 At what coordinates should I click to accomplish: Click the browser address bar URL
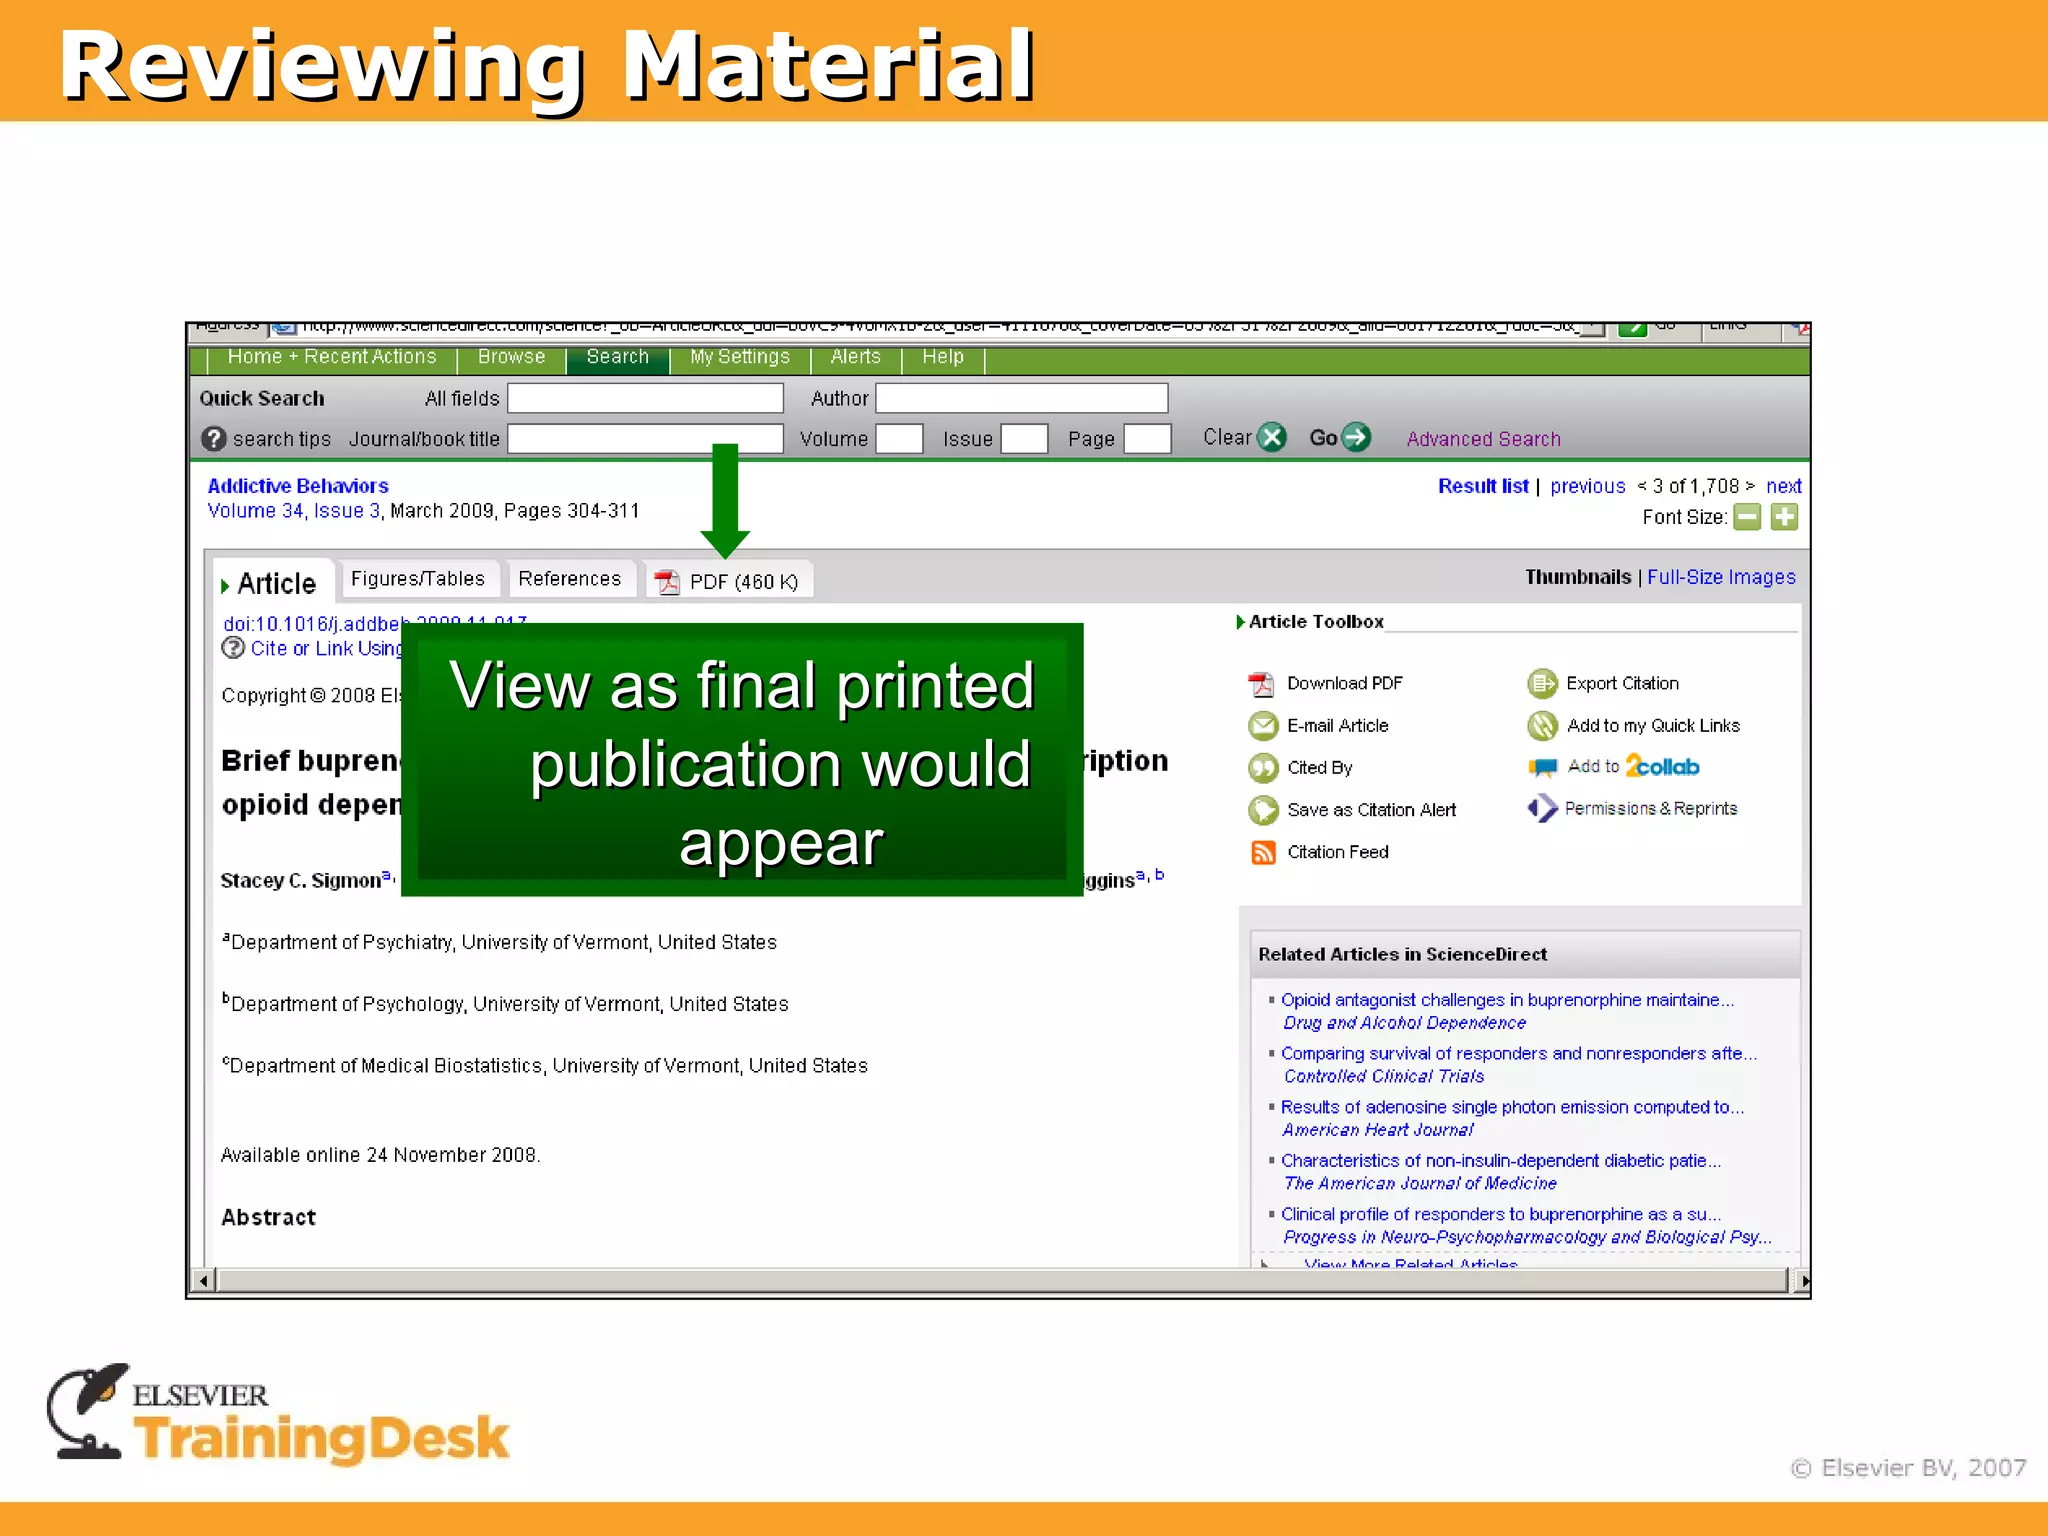point(940,328)
